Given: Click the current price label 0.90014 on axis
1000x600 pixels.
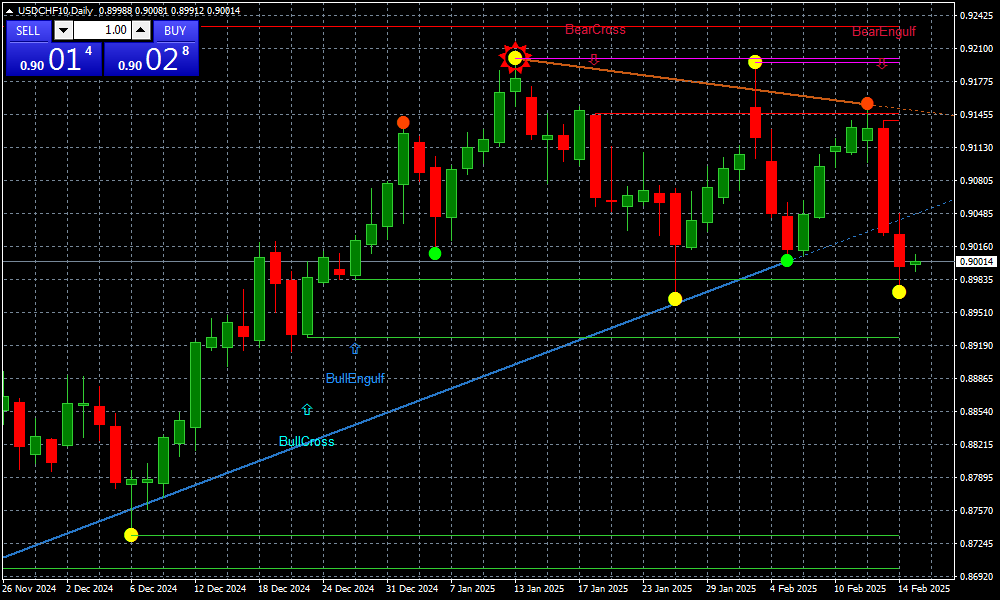Looking at the screenshot, I should pyautogui.click(x=975, y=262).
